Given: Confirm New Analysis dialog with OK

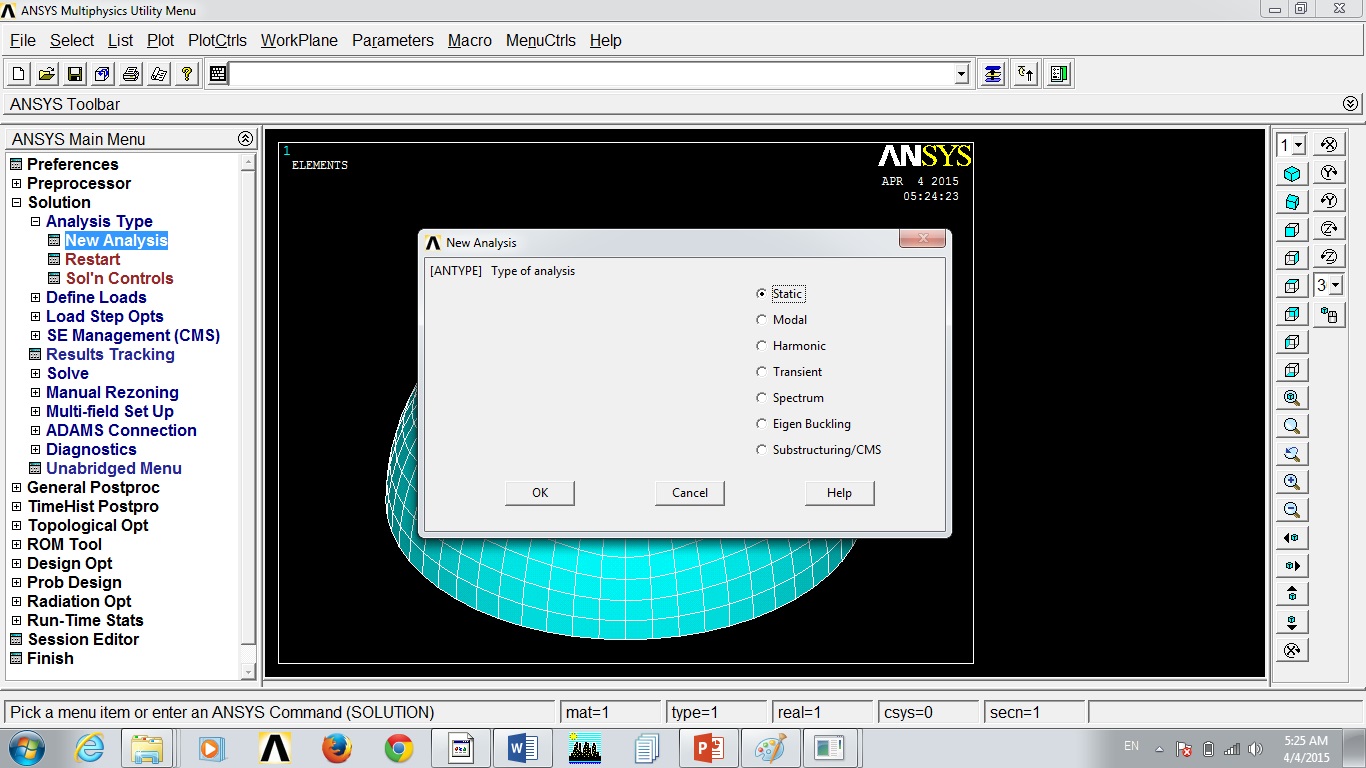Looking at the screenshot, I should coord(540,493).
